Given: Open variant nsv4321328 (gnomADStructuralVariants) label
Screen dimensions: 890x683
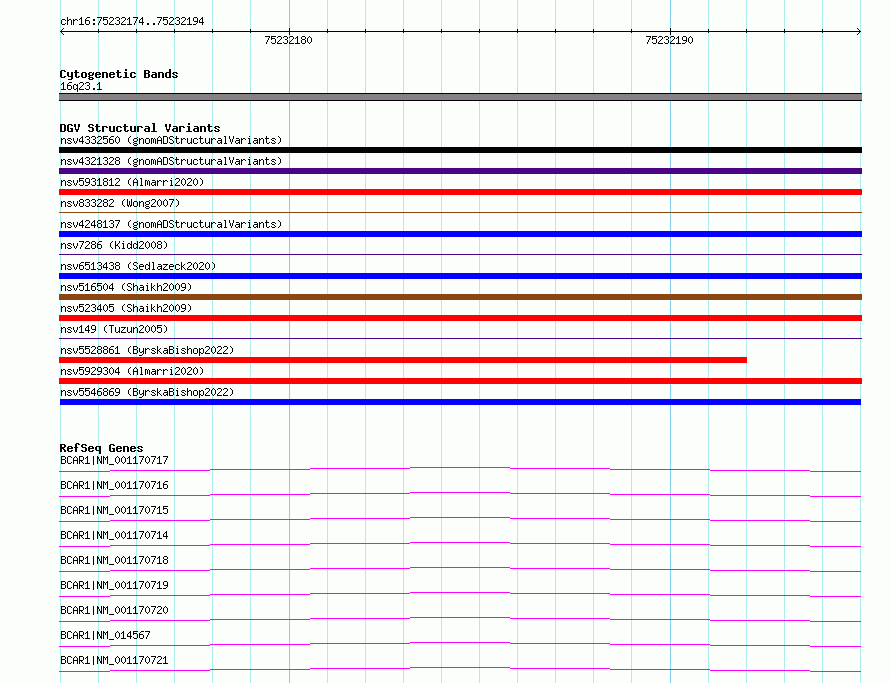Looking at the screenshot, I should point(171,161).
